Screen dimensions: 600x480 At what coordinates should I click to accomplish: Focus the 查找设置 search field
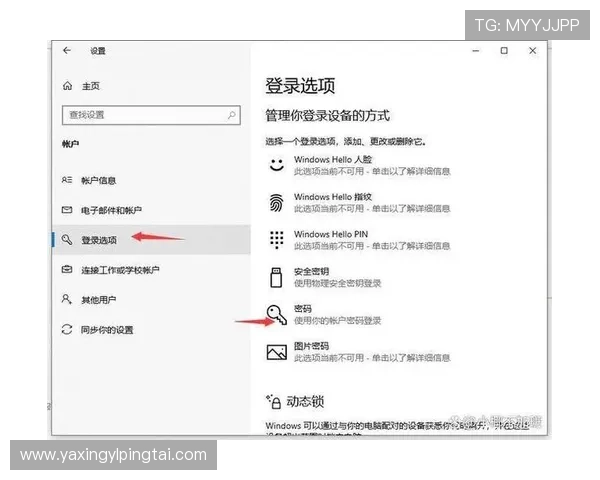point(151,115)
